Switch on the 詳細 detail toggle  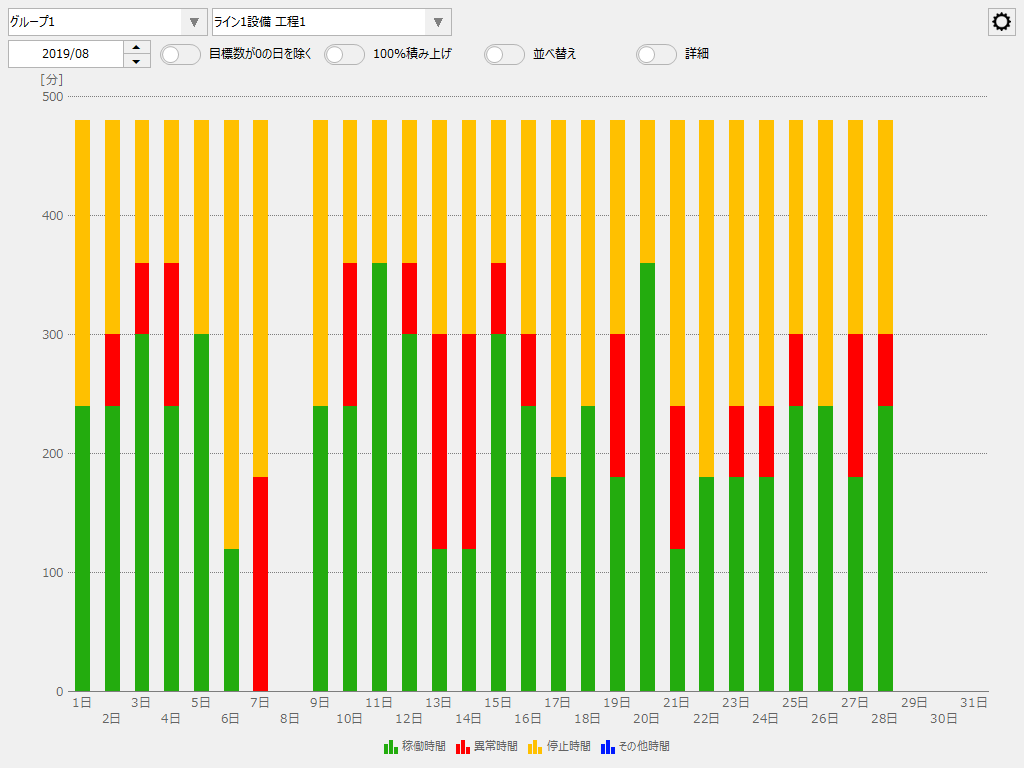point(656,54)
